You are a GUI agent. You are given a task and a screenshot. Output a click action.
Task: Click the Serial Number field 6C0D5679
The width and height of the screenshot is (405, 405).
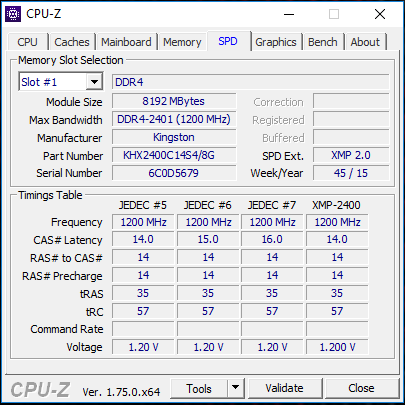coord(174,173)
